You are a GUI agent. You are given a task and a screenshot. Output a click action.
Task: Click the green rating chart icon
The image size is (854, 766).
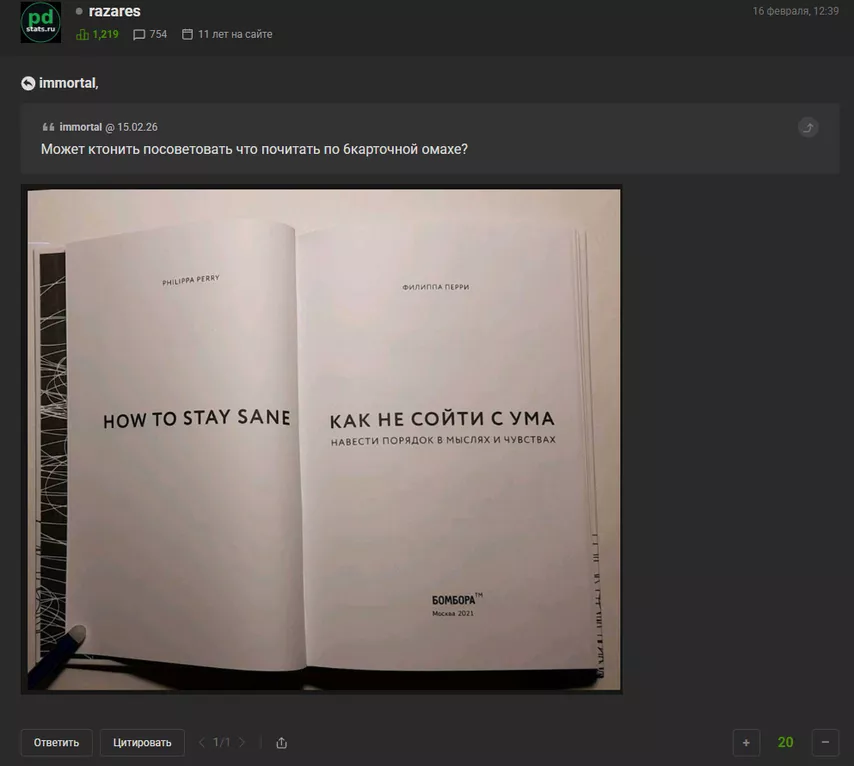[83, 34]
